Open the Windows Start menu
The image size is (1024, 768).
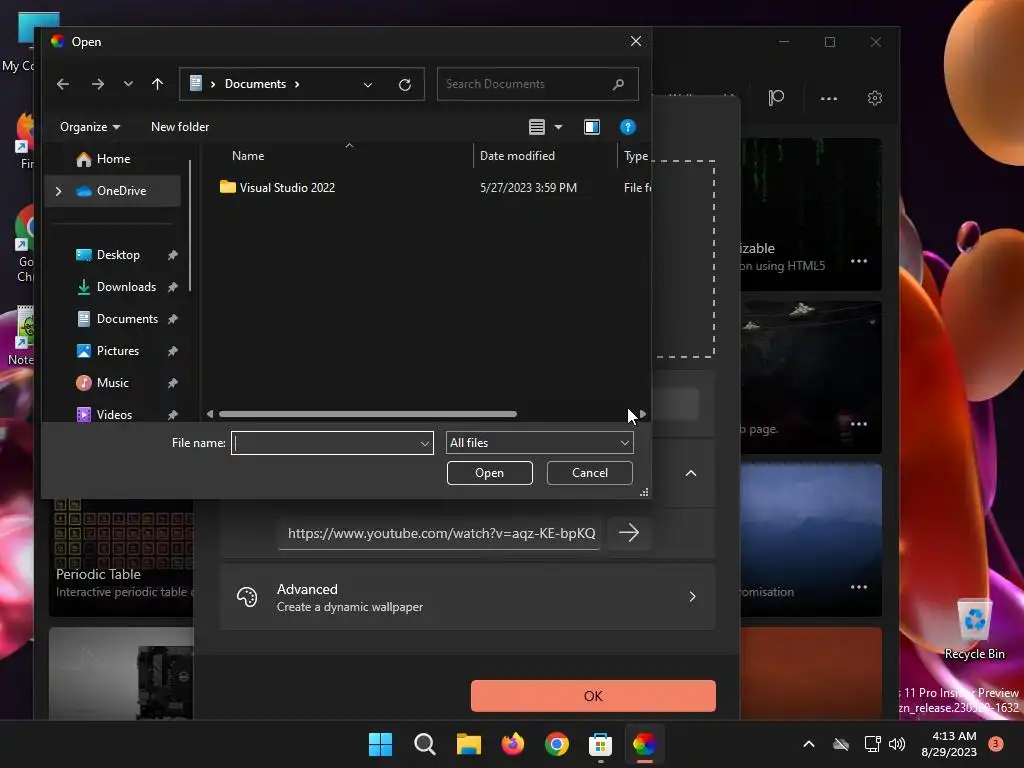pos(380,744)
